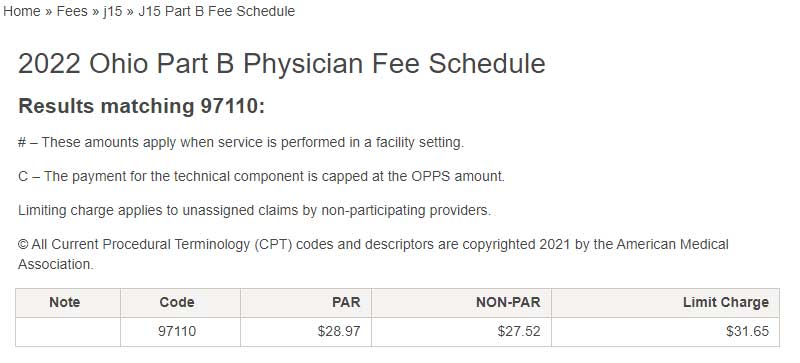800x363 pixels.
Task: Click the empty Note cell for 97110
Action: (x=68, y=332)
